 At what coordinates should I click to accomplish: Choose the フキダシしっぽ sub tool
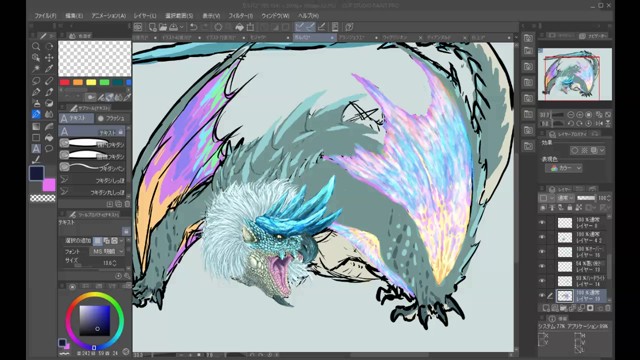click(x=92, y=180)
